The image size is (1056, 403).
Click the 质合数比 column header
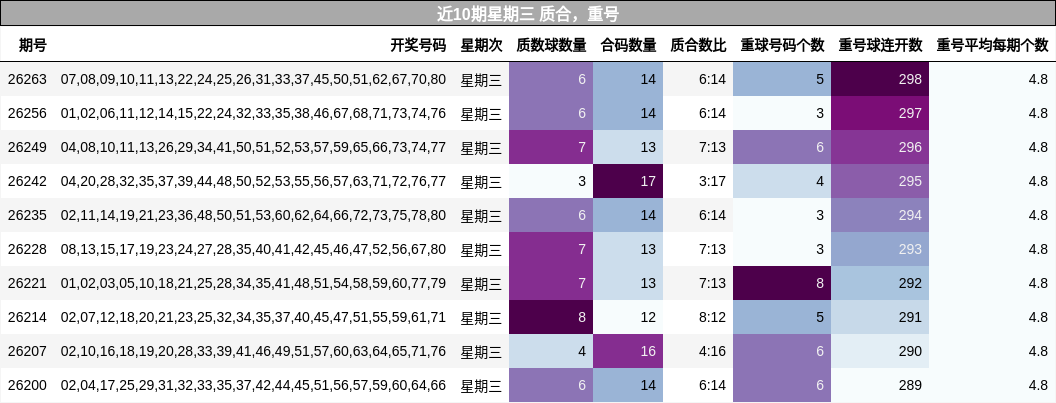coord(698,45)
